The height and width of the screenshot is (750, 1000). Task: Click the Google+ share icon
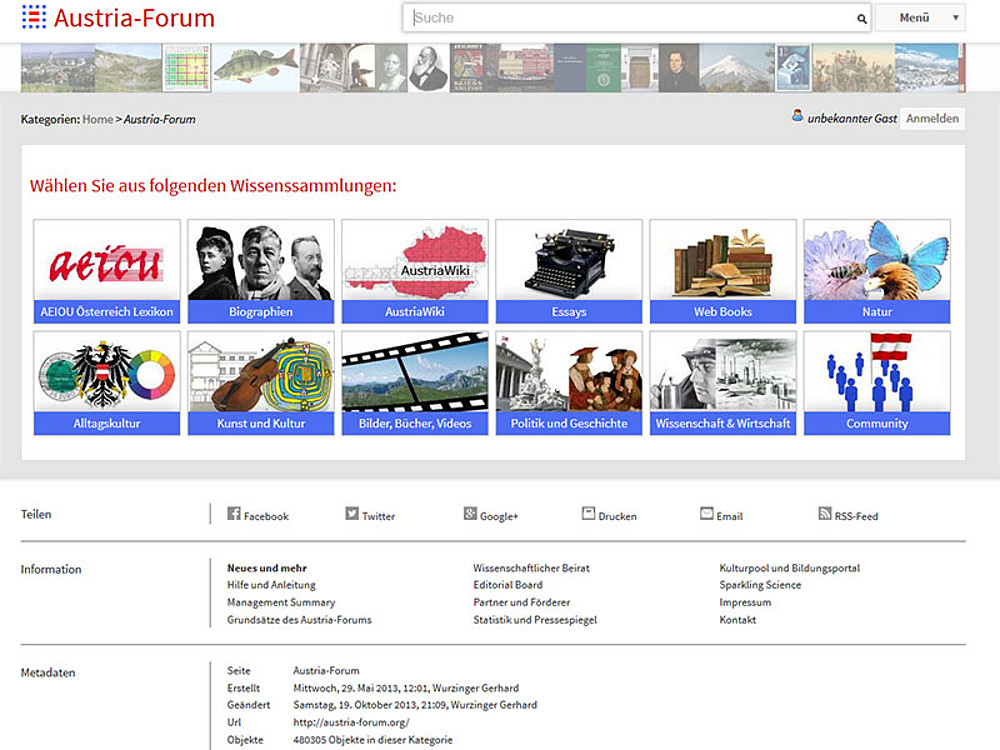pyautogui.click(x=470, y=514)
